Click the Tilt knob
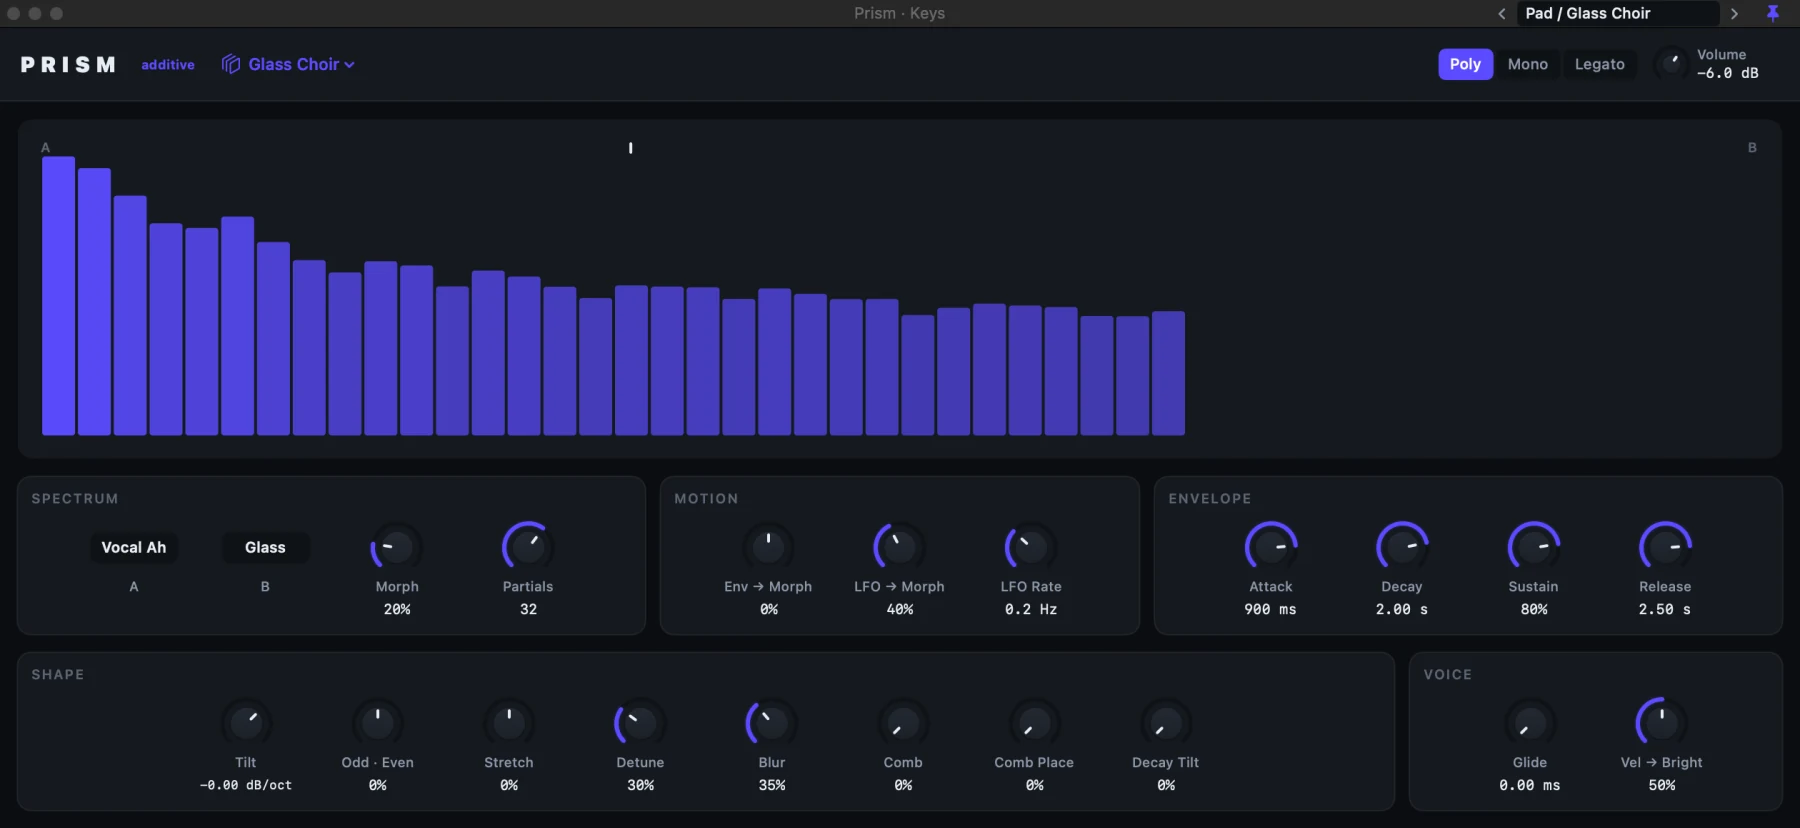Viewport: 1800px width, 828px height. click(x=246, y=723)
